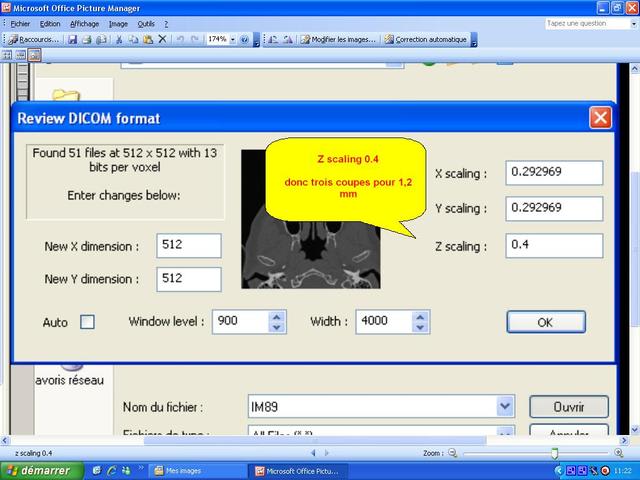Screen dimensions: 640x480
Task: Expand hidden system tray icons arrow
Action: [558, 471]
